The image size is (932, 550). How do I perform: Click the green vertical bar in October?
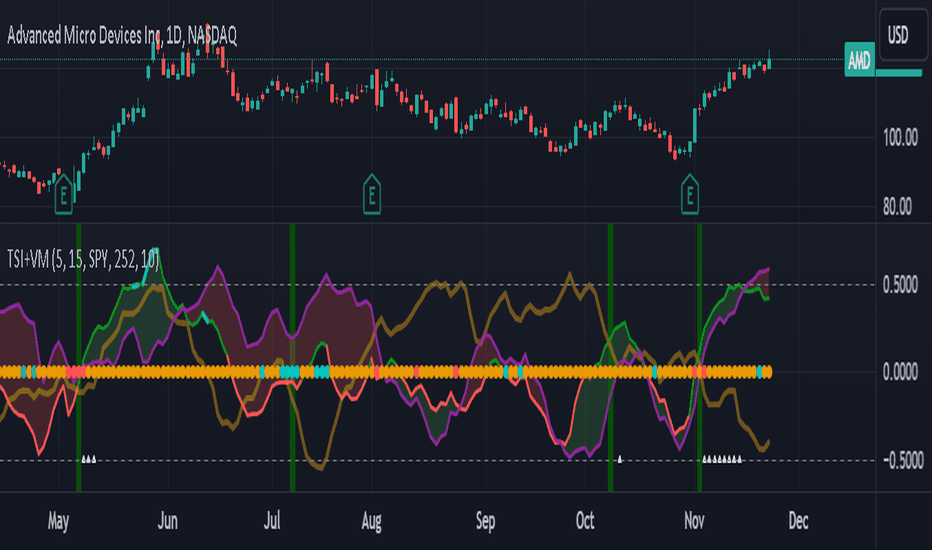click(x=610, y=357)
